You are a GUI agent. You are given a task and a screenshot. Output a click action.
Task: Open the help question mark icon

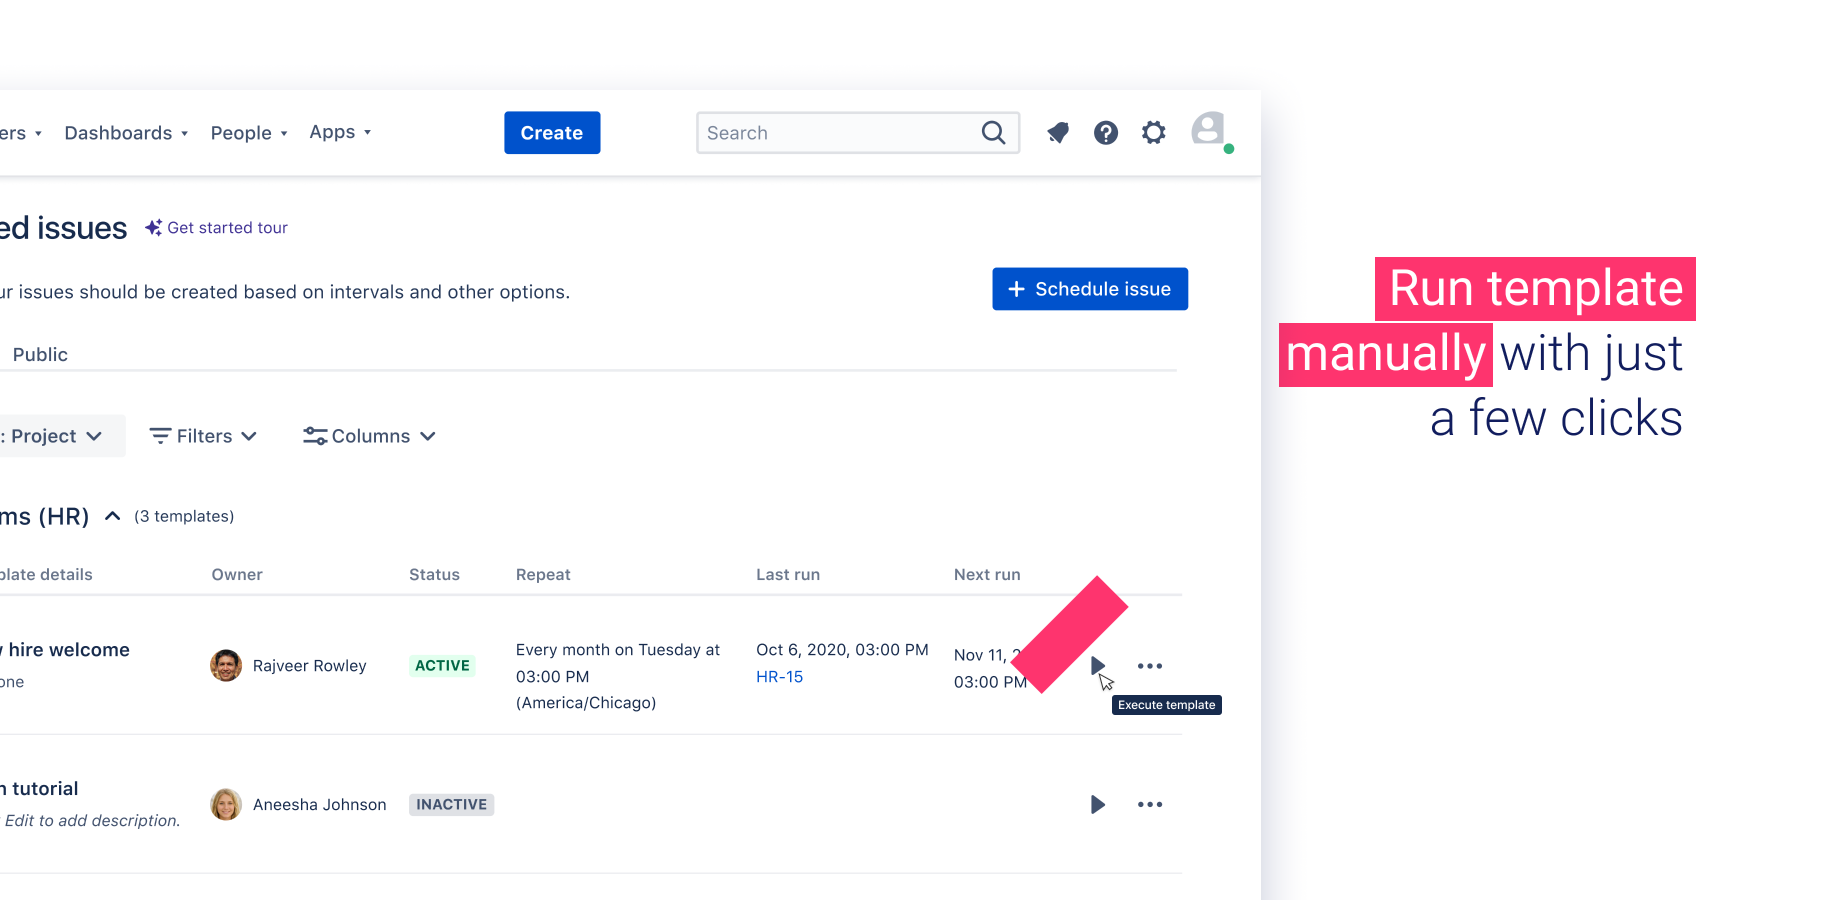tap(1105, 133)
